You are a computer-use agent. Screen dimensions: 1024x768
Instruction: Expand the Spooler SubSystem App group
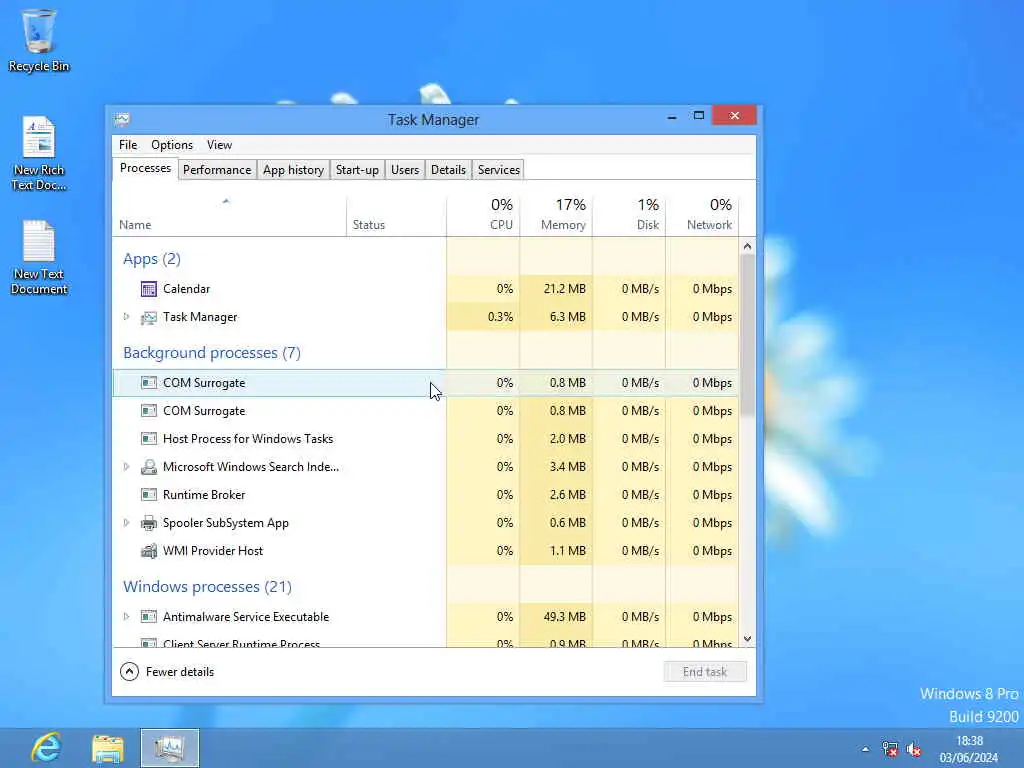click(127, 523)
